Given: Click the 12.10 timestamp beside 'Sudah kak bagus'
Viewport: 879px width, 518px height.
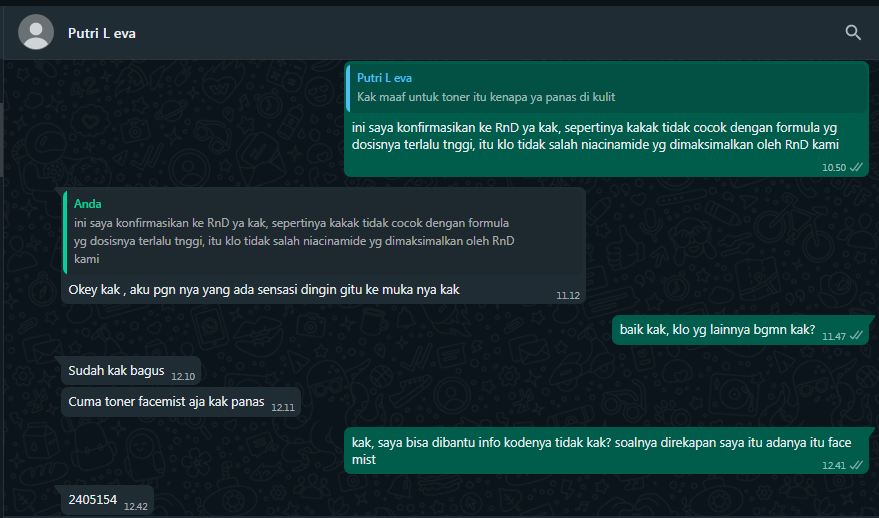Looking at the screenshot, I should pyautogui.click(x=183, y=376).
